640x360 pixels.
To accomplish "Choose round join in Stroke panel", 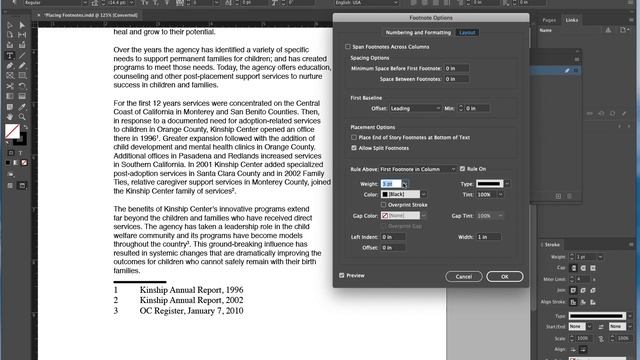I will pos(583,290).
